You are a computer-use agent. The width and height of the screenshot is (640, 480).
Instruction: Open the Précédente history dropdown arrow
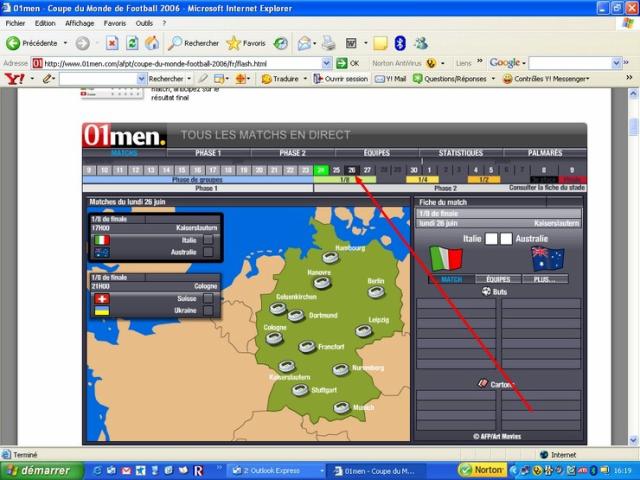[x=65, y=43]
